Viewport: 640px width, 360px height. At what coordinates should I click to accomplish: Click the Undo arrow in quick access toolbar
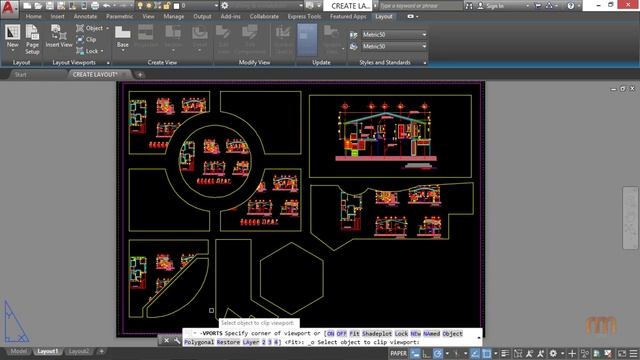107,6
